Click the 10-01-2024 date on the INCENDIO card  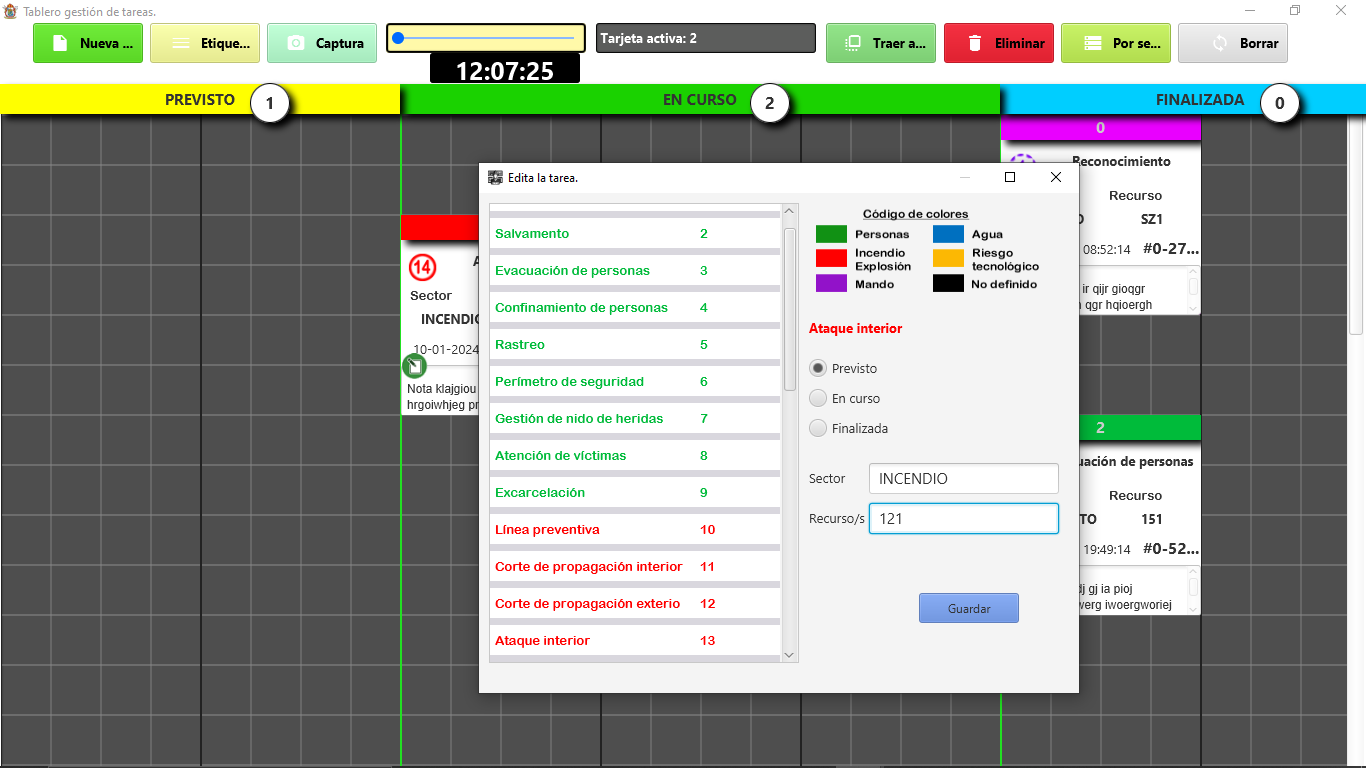(x=446, y=350)
